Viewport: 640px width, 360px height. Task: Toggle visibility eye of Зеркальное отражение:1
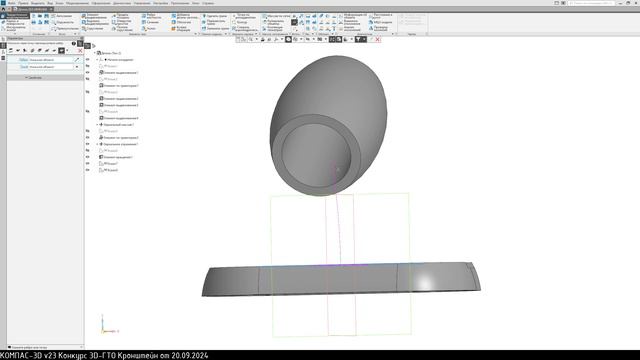click(x=88, y=144)
